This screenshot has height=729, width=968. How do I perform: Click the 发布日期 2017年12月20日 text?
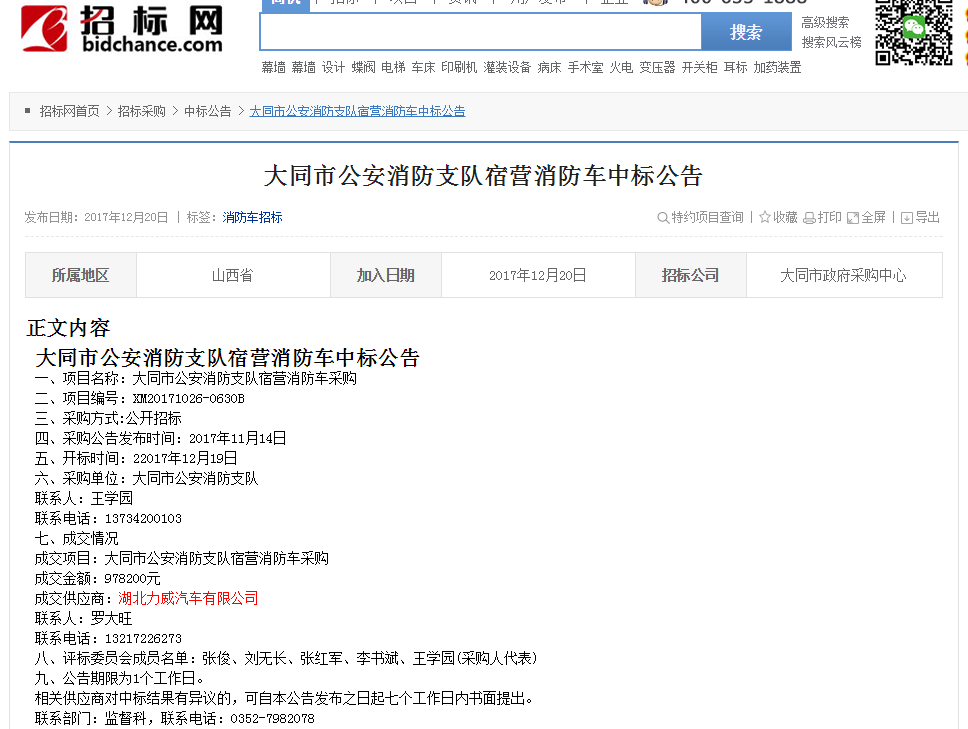pos(96,217)
